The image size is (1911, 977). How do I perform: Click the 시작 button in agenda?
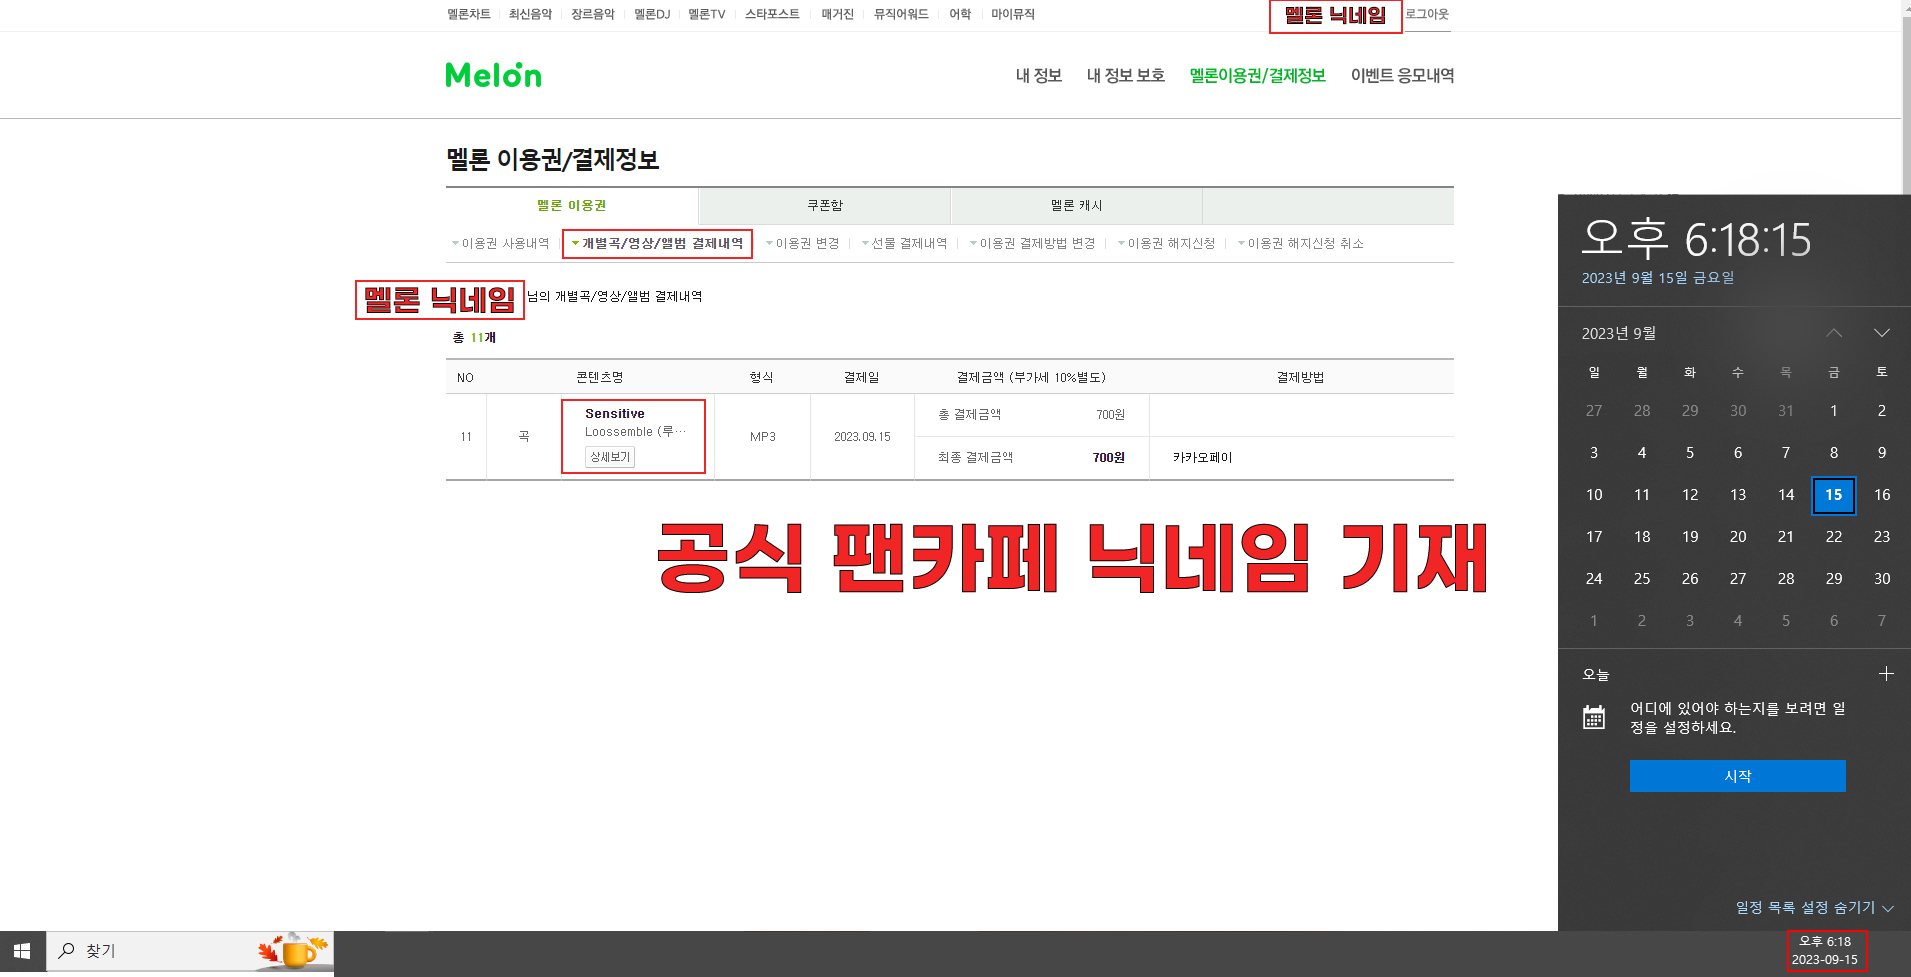click(x=1738, y=776)
